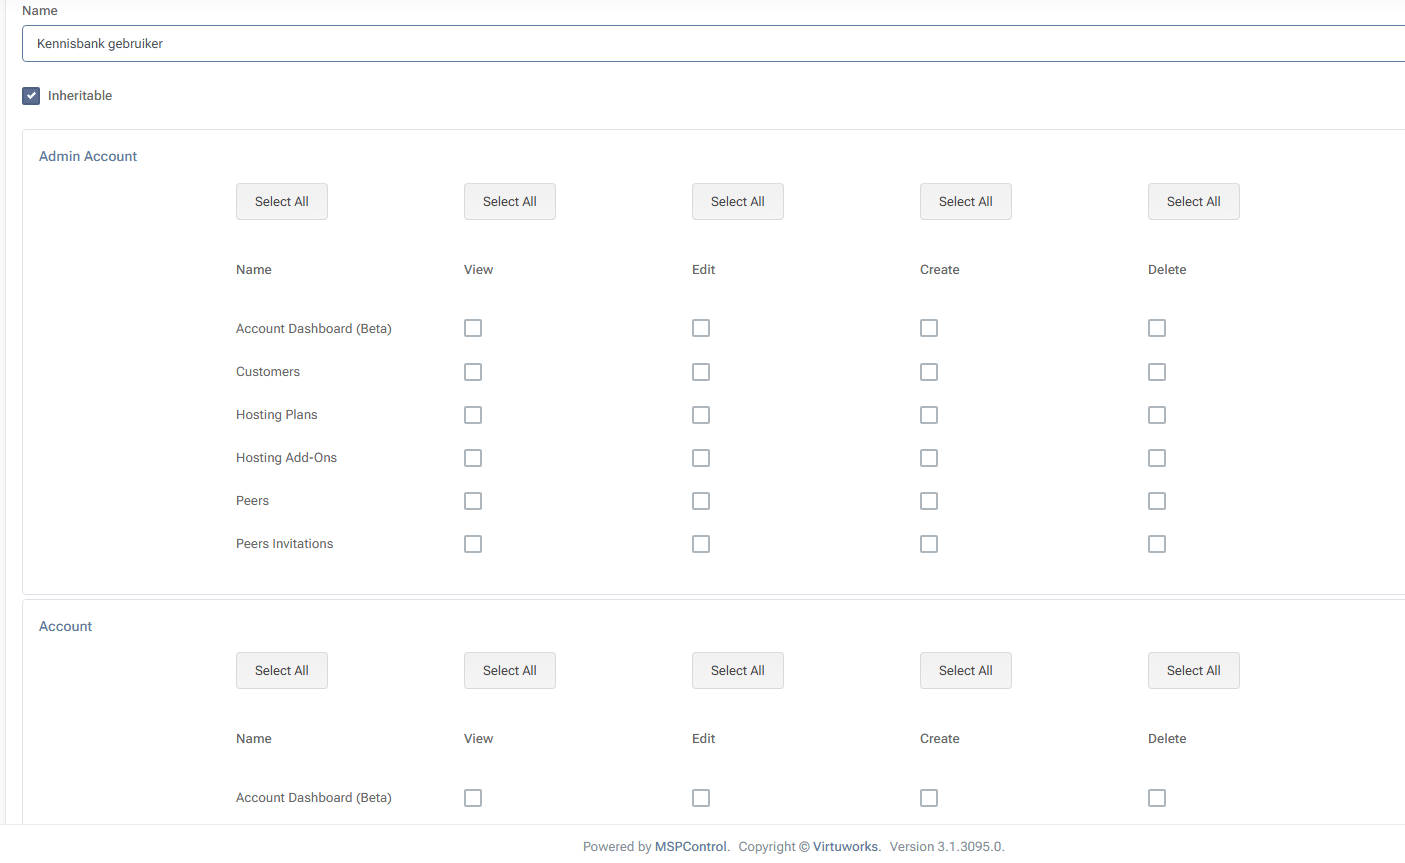This screenshot has height=863, width=1405.
Task: Allow Edit on Hosting Add-Ons
Action: pyautogui.click(x=701, y=458)
